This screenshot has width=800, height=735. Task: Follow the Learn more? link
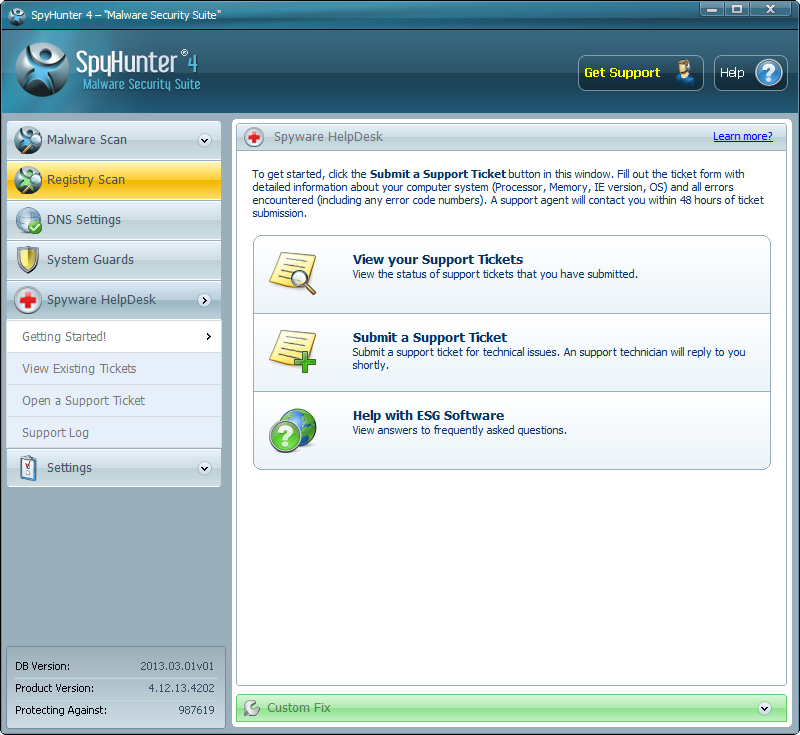(x=742, y=136)
